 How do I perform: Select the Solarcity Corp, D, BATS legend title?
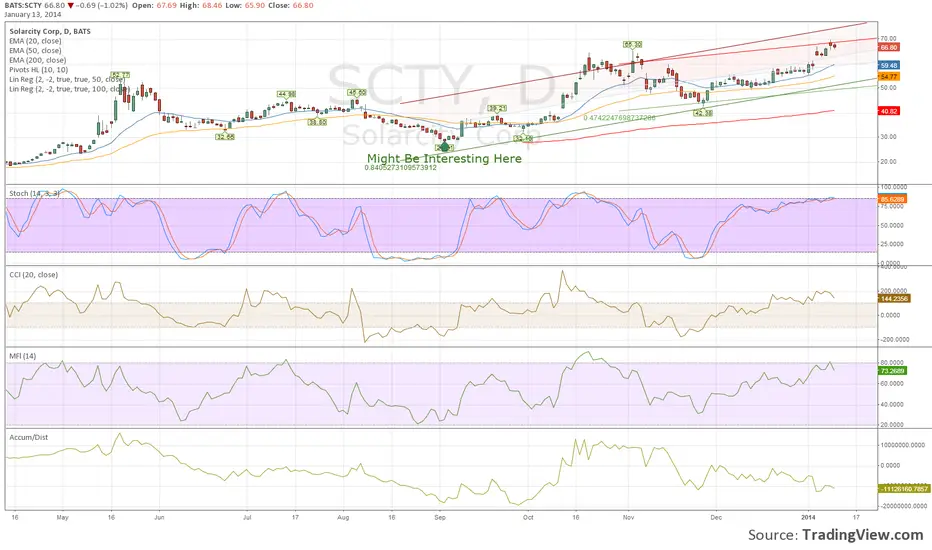[50, 32]
